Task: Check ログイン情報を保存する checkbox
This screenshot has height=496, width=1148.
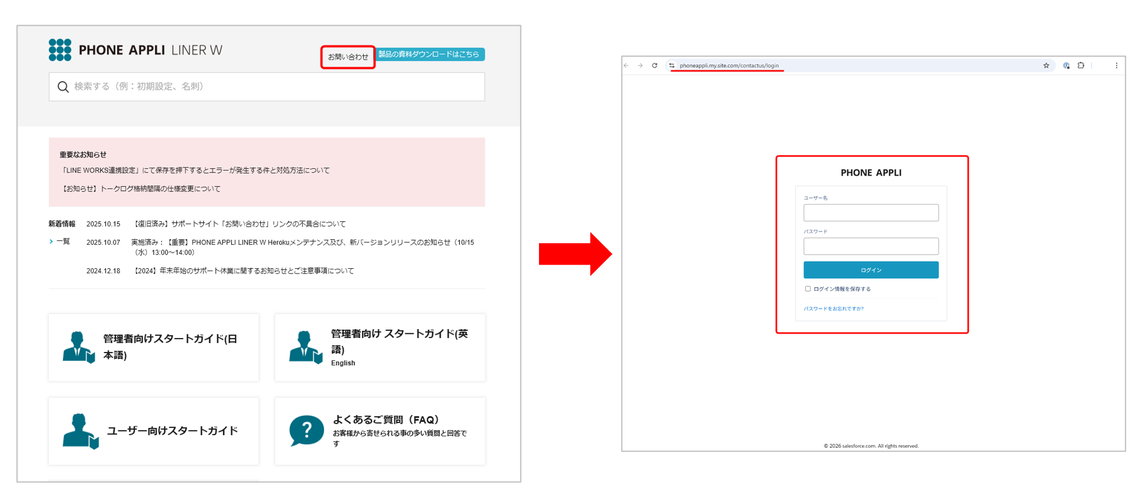Action: pos(808,289)
